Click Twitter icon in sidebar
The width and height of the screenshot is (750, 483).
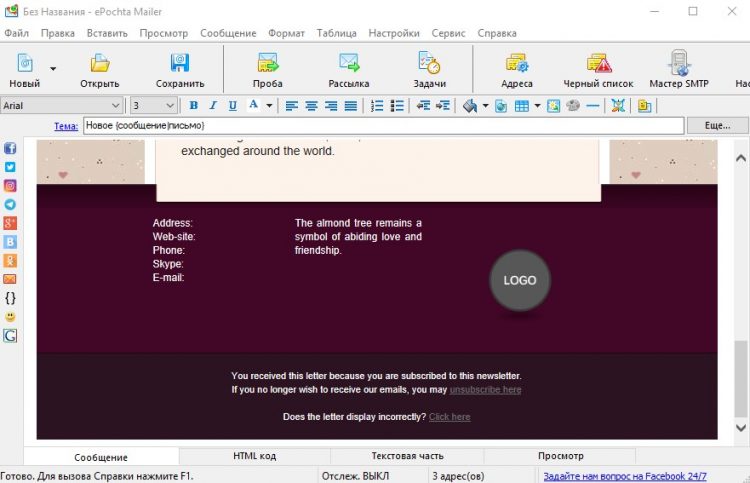pyautogui.click(x=10, y=167)
